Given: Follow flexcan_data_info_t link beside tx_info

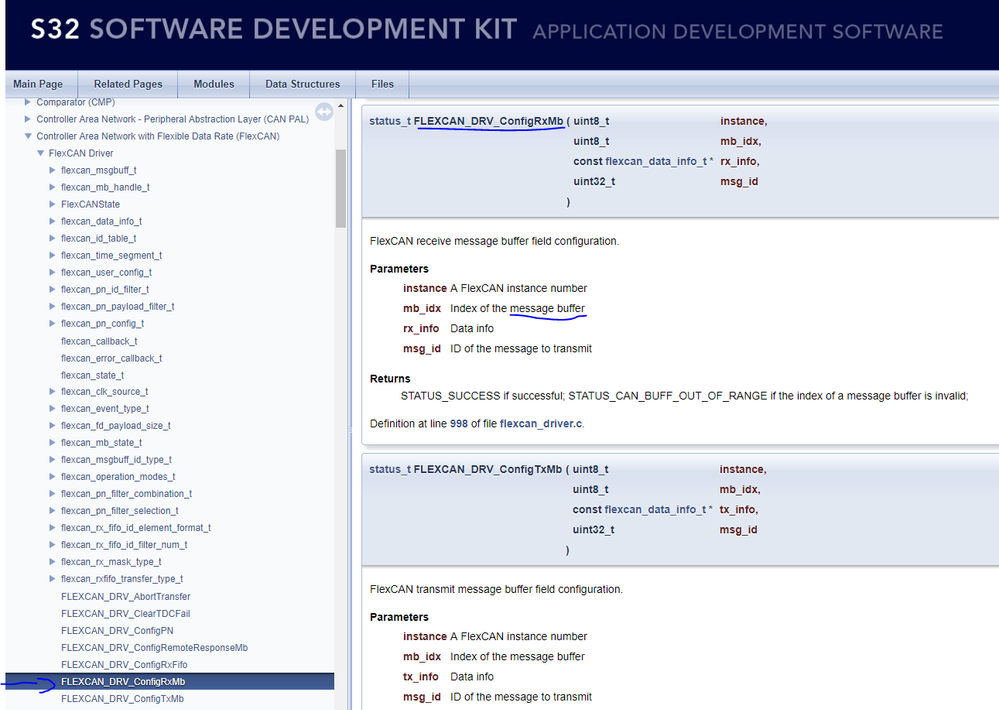Looking at the screenshot, I should pyautogui.click(x=656, y=509).
